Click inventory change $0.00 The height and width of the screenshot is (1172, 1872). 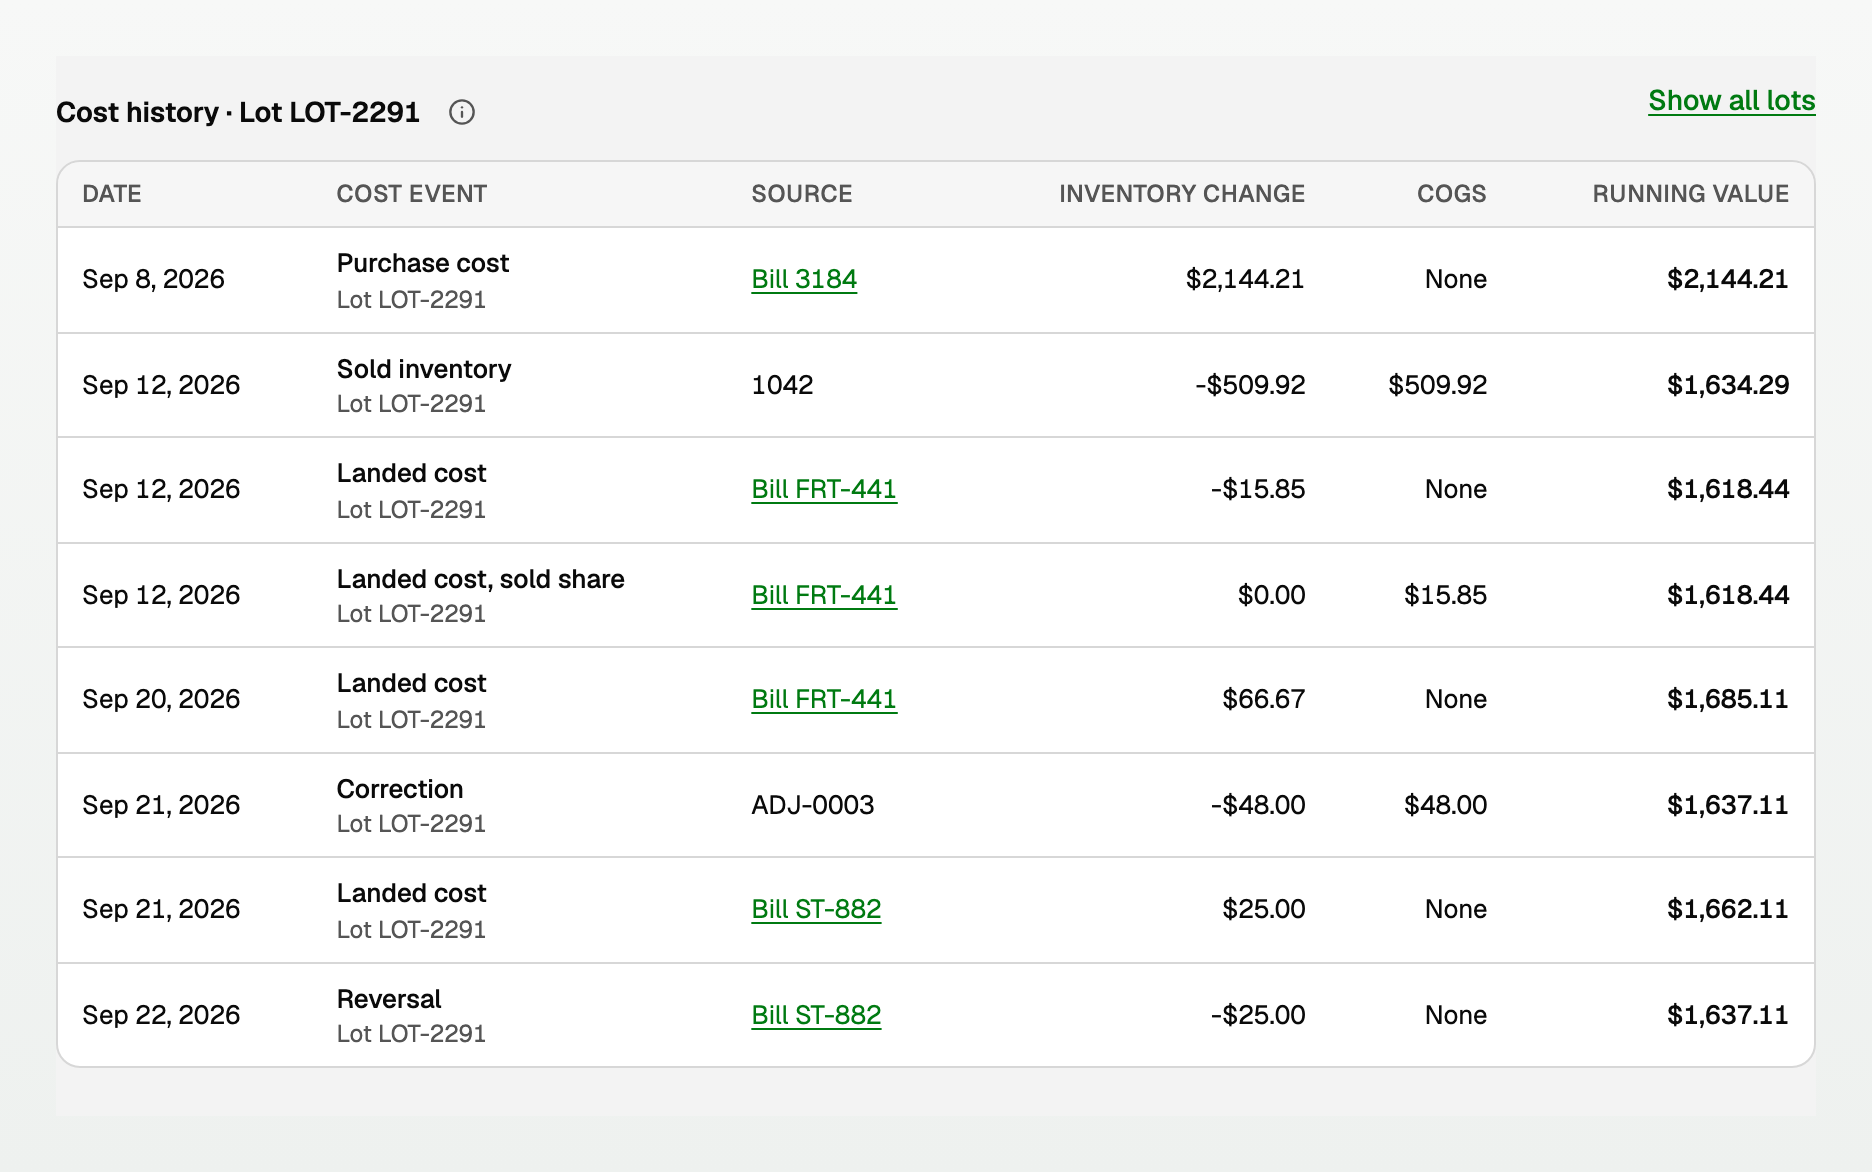click(1271, 595)
